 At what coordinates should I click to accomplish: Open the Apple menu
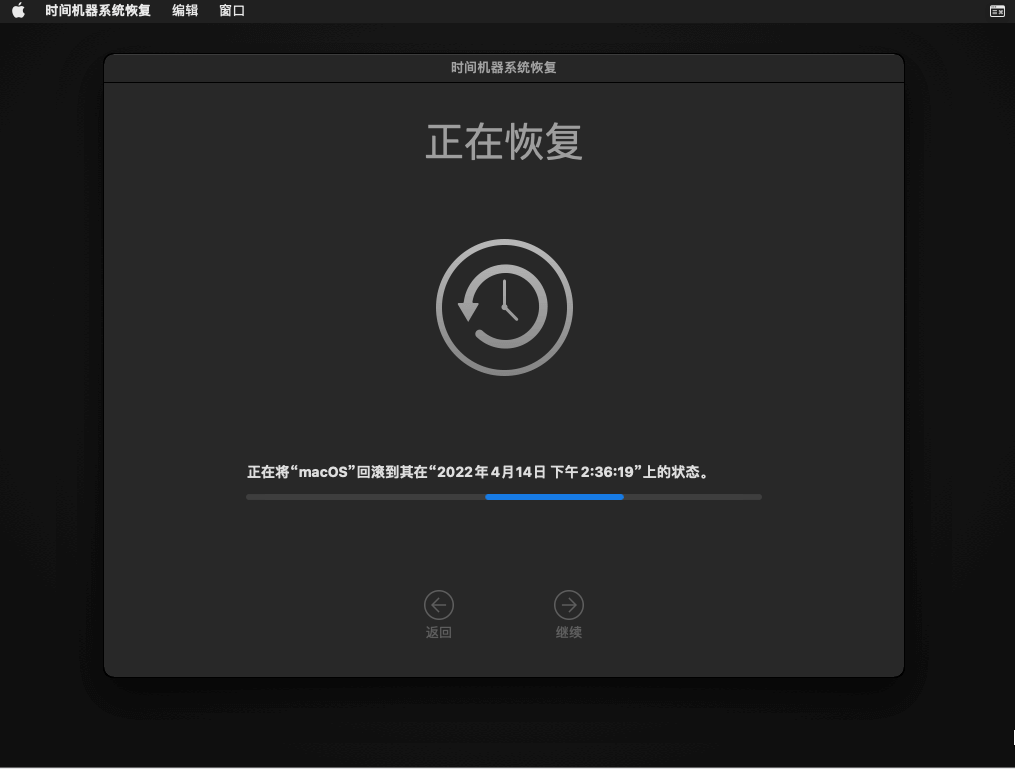[x=18, y=11]
